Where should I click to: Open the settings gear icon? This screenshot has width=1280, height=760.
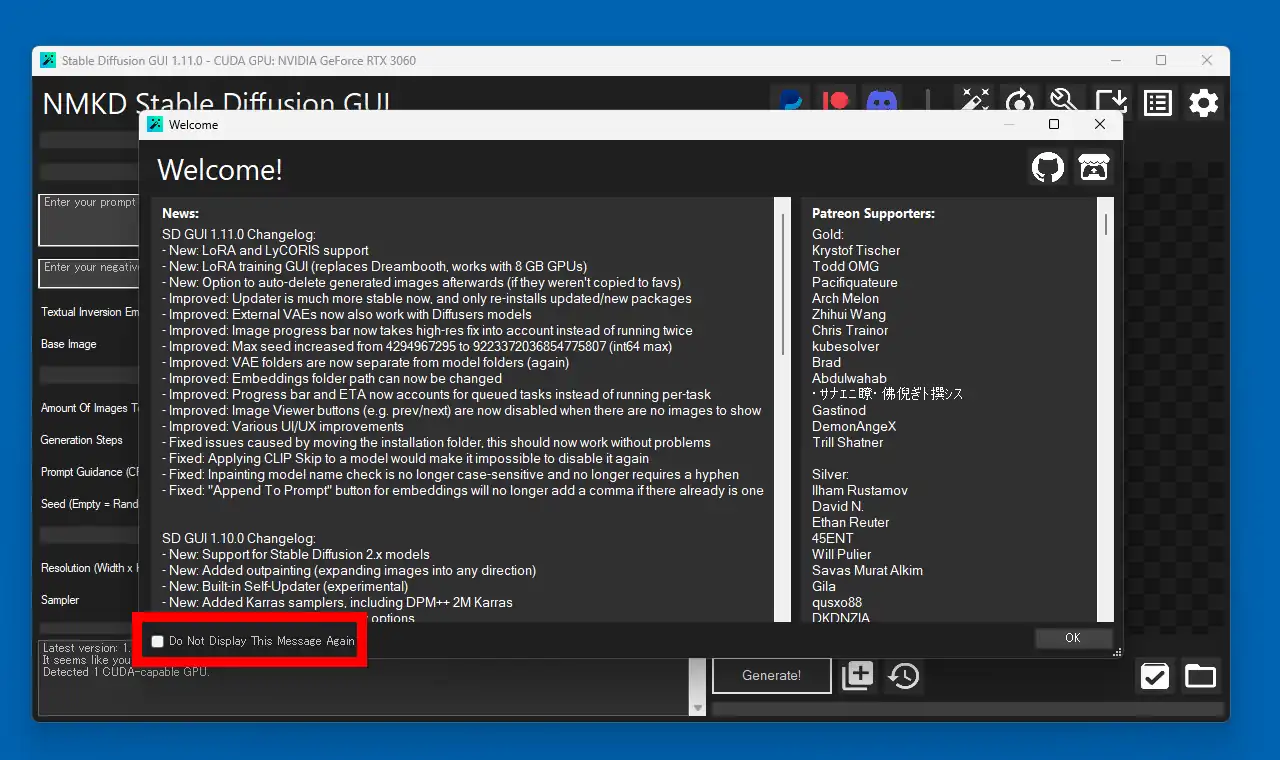coord(1203,102)
